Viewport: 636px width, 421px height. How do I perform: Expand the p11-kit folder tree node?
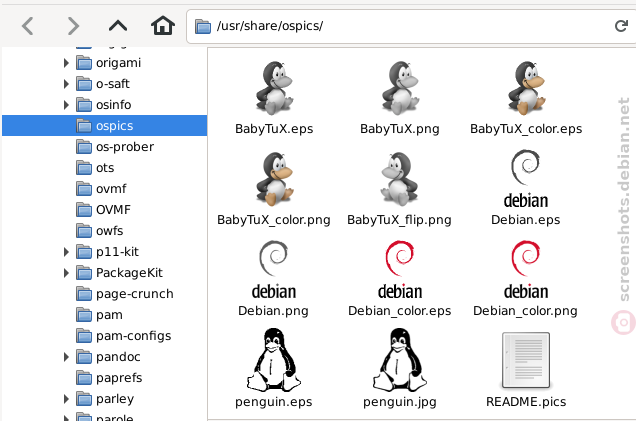[66, 252]
